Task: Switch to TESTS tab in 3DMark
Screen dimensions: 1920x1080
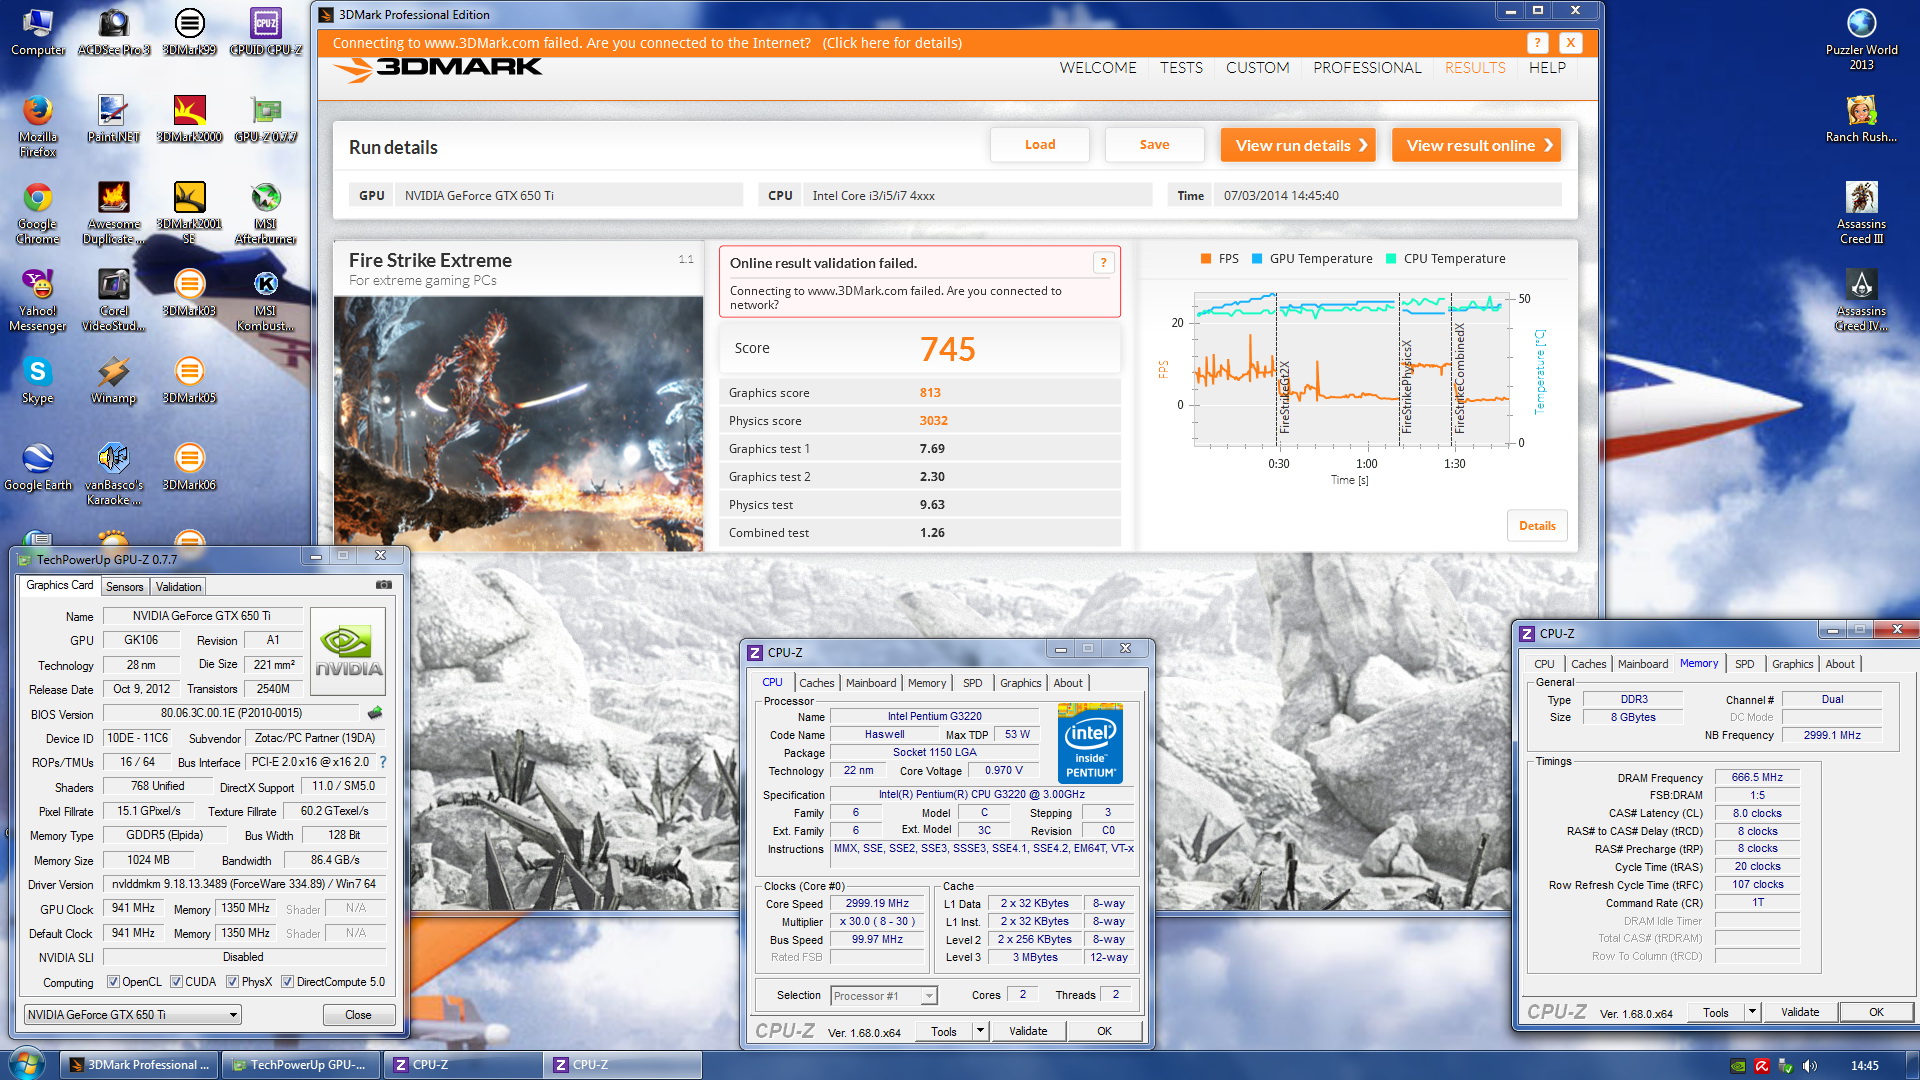Action: 1181,68
